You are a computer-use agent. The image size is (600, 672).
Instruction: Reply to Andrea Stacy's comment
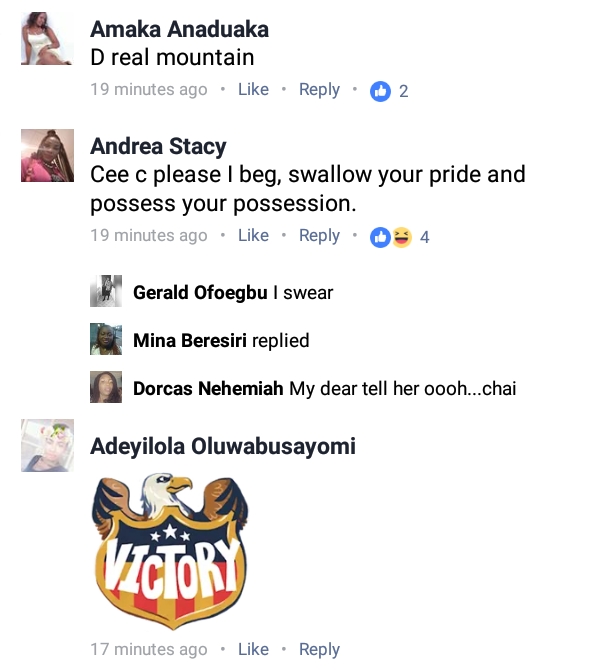pyautogui.click(x=319, y=236)
